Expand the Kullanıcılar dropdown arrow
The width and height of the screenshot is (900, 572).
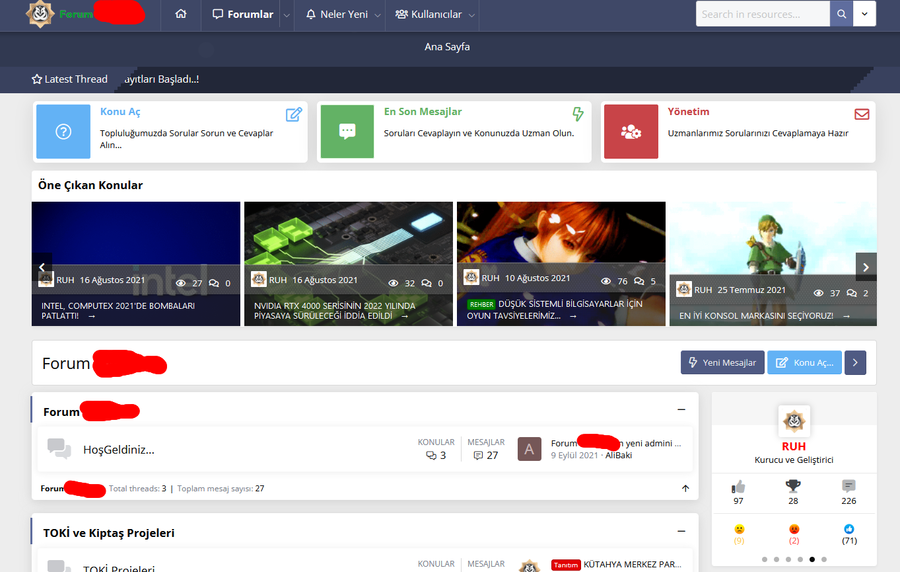pyautogui.click(x=472, y=15)
